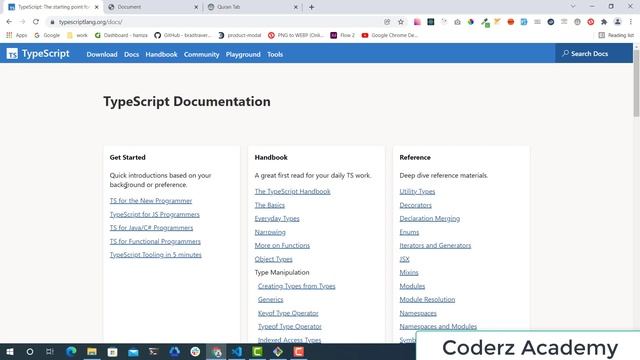Screen dimensions: 640x360
Task: Open the Mixins link
Action: (x=409, y=272)
